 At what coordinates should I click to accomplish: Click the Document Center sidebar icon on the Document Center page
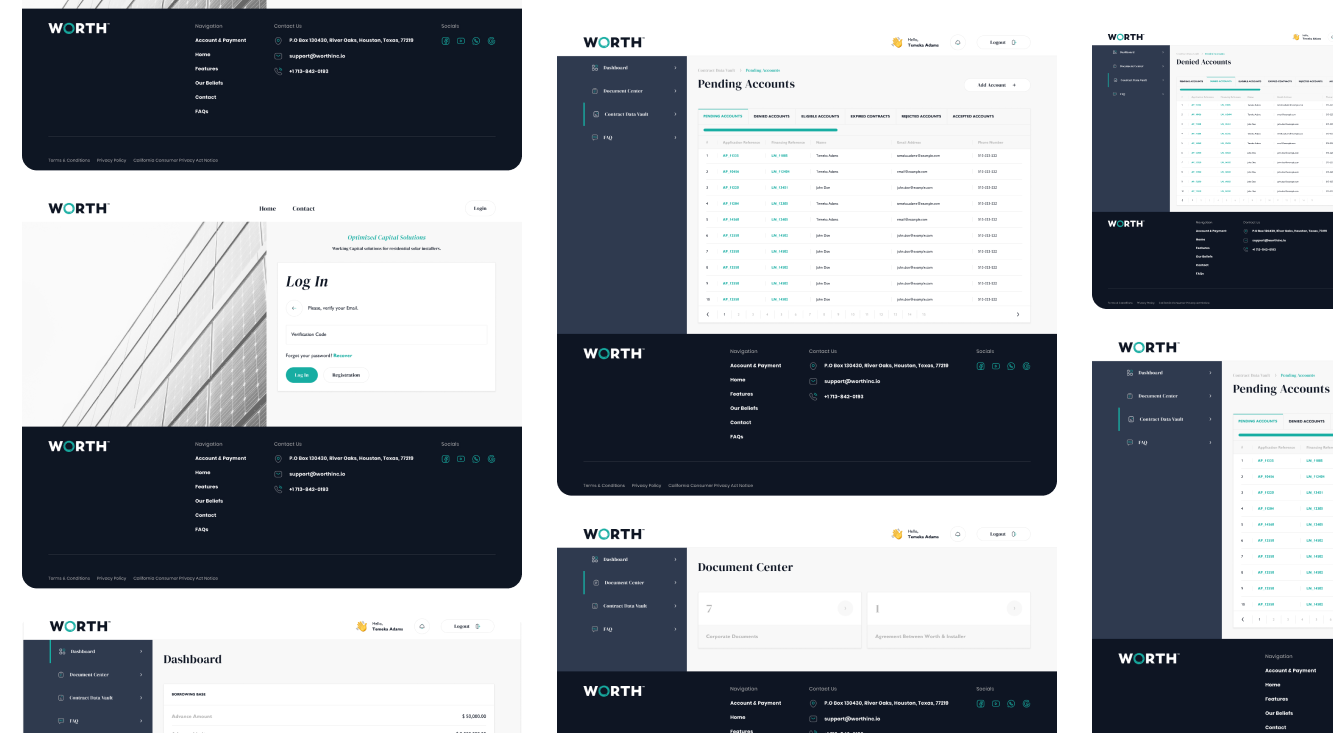click(595, 582)
